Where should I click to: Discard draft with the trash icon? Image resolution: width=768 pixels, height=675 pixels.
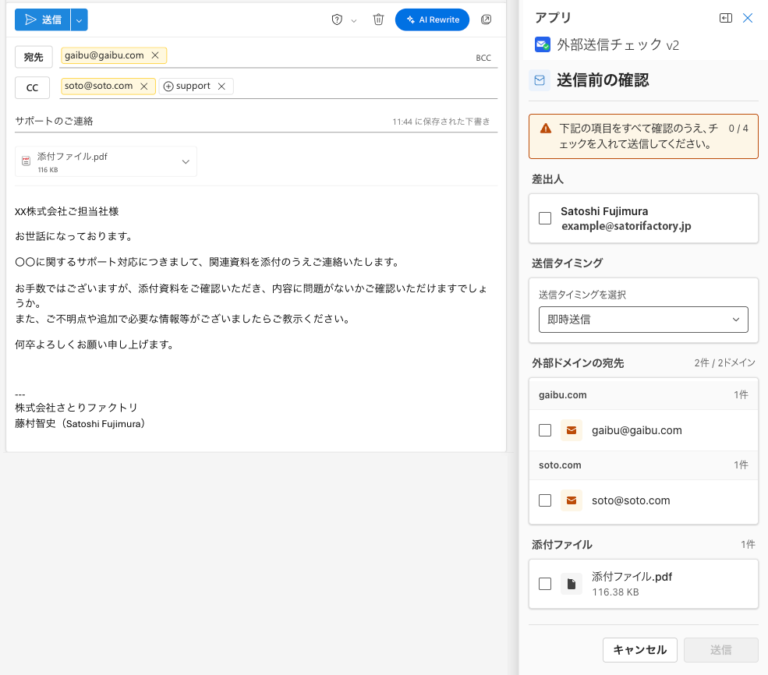(378, 20)
